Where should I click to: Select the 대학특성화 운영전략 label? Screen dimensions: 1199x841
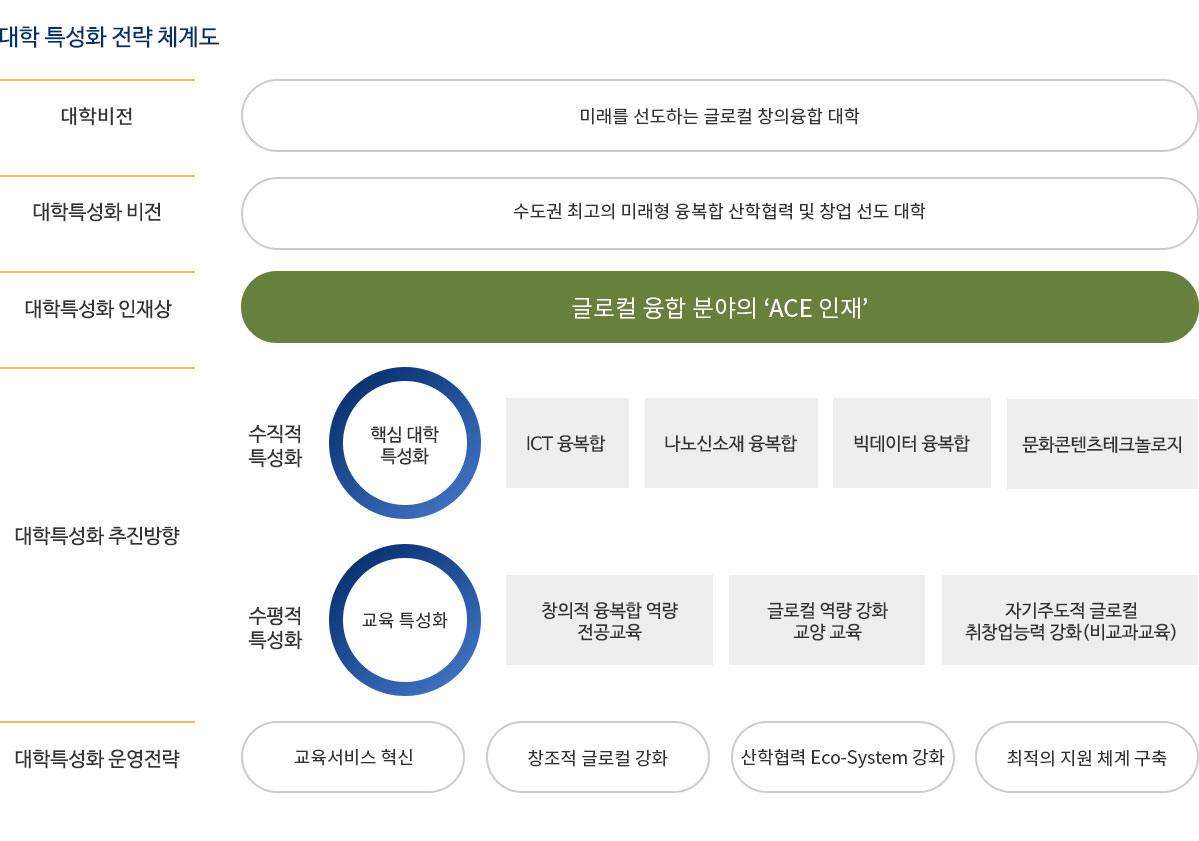[x=97, y=758]
